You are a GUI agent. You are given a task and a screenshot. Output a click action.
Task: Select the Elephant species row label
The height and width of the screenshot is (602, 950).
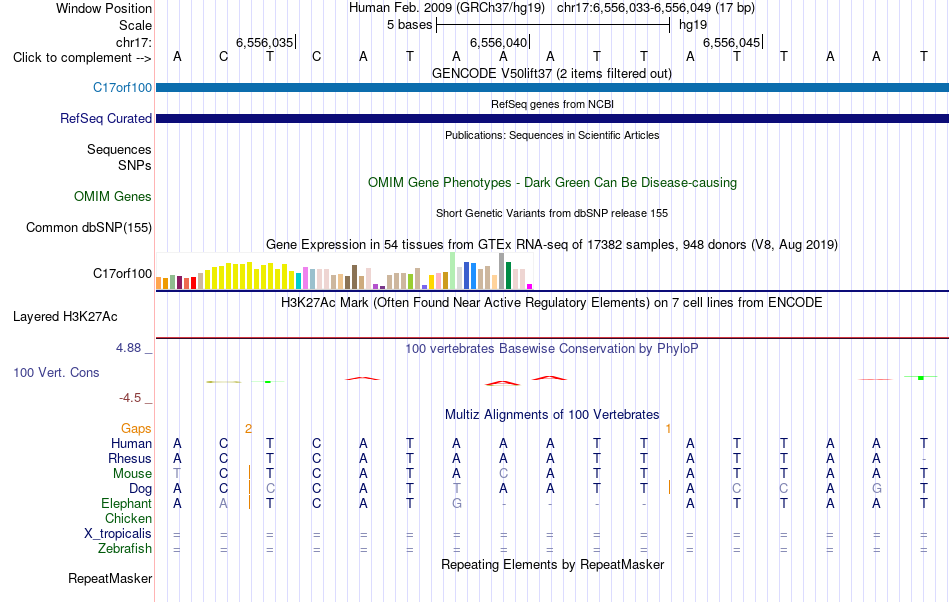(126, 503)
